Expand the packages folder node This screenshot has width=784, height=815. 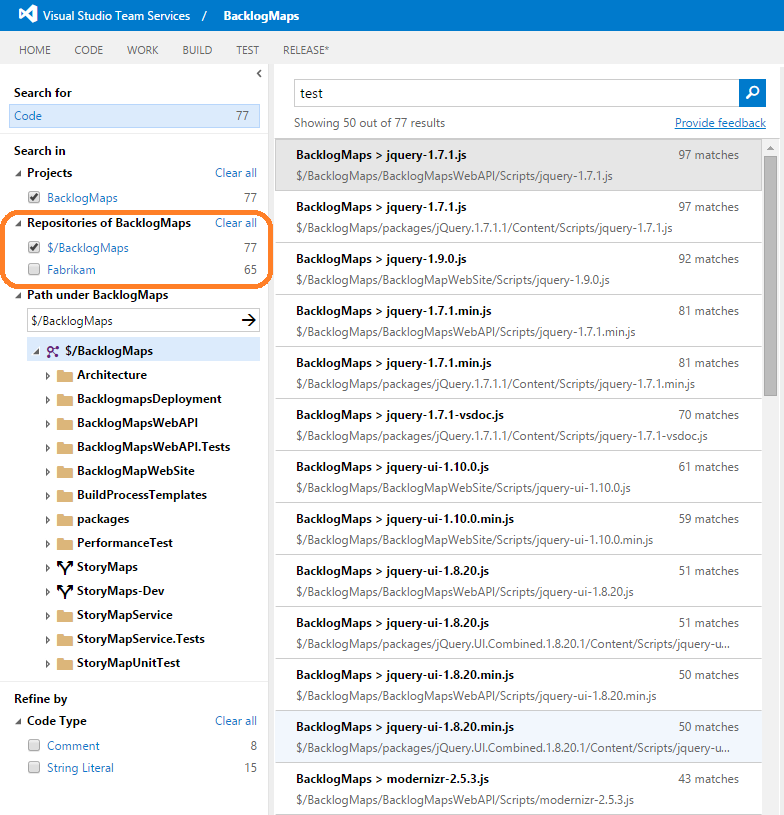point(47,519)
